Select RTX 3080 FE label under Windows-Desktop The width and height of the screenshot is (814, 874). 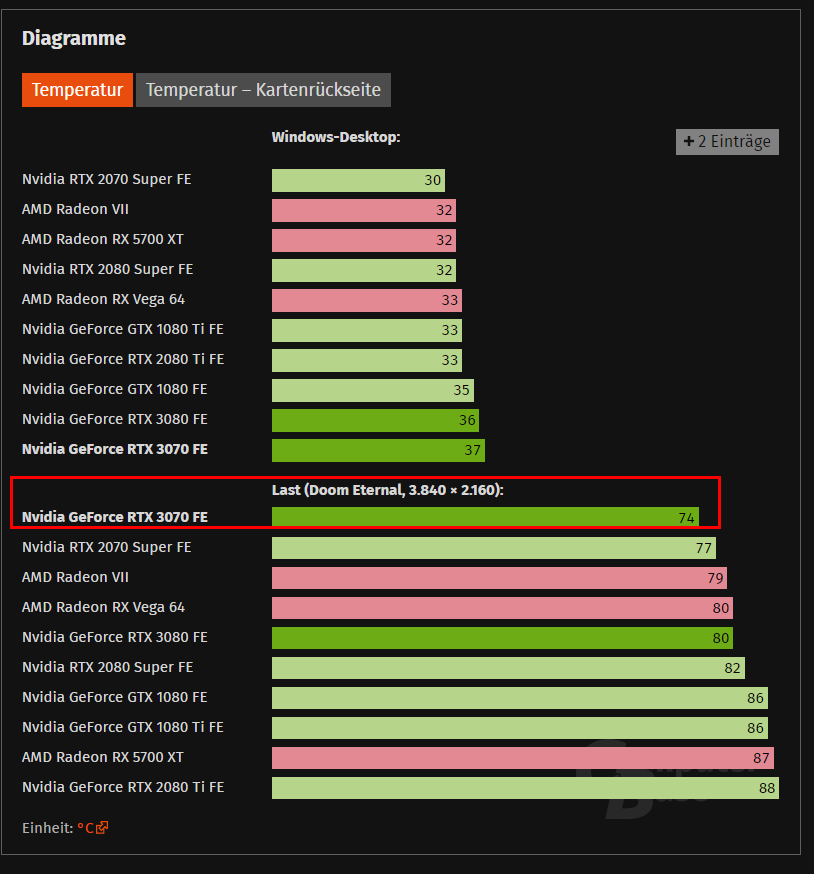114,420
